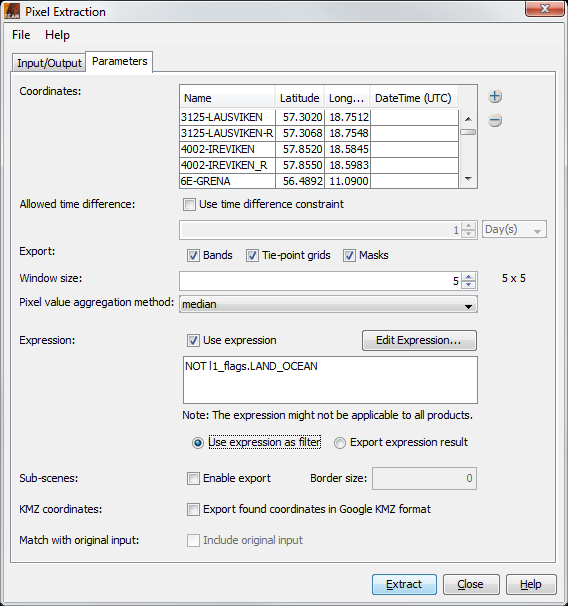Click the Edit Expression button
This screenshot has height=606, width=568.
point(419,340)
